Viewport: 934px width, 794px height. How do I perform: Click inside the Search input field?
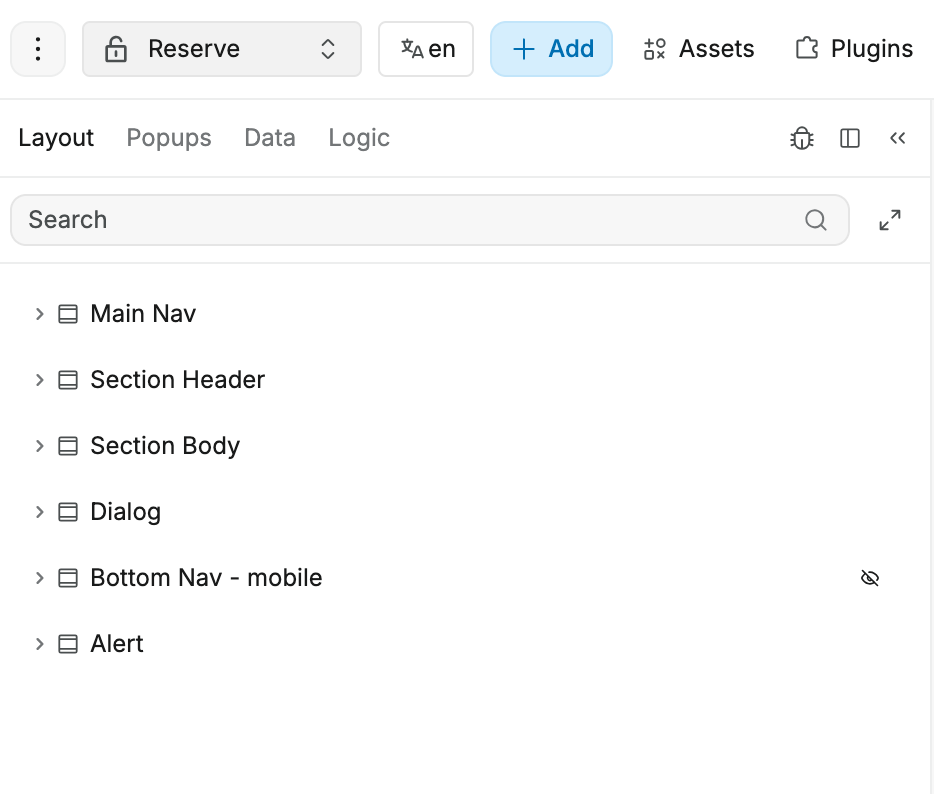[400, 220]
